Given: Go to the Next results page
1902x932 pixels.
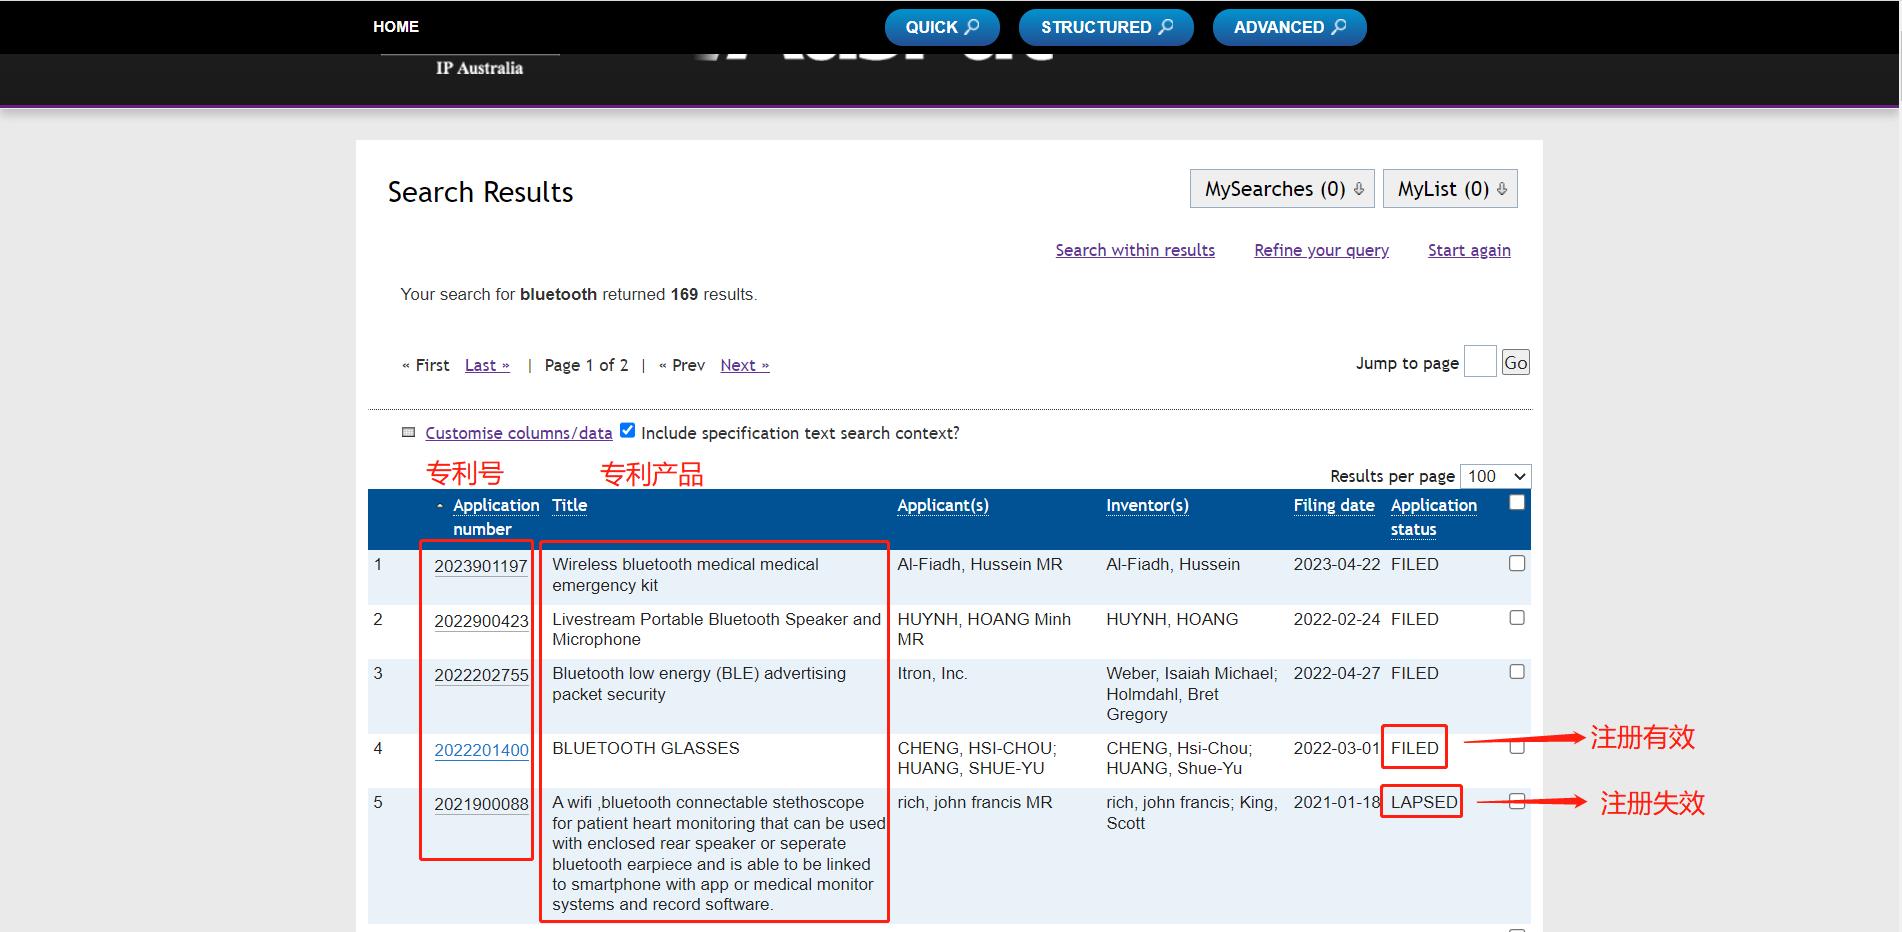Looking at the screenshot, I should point(744,365).
